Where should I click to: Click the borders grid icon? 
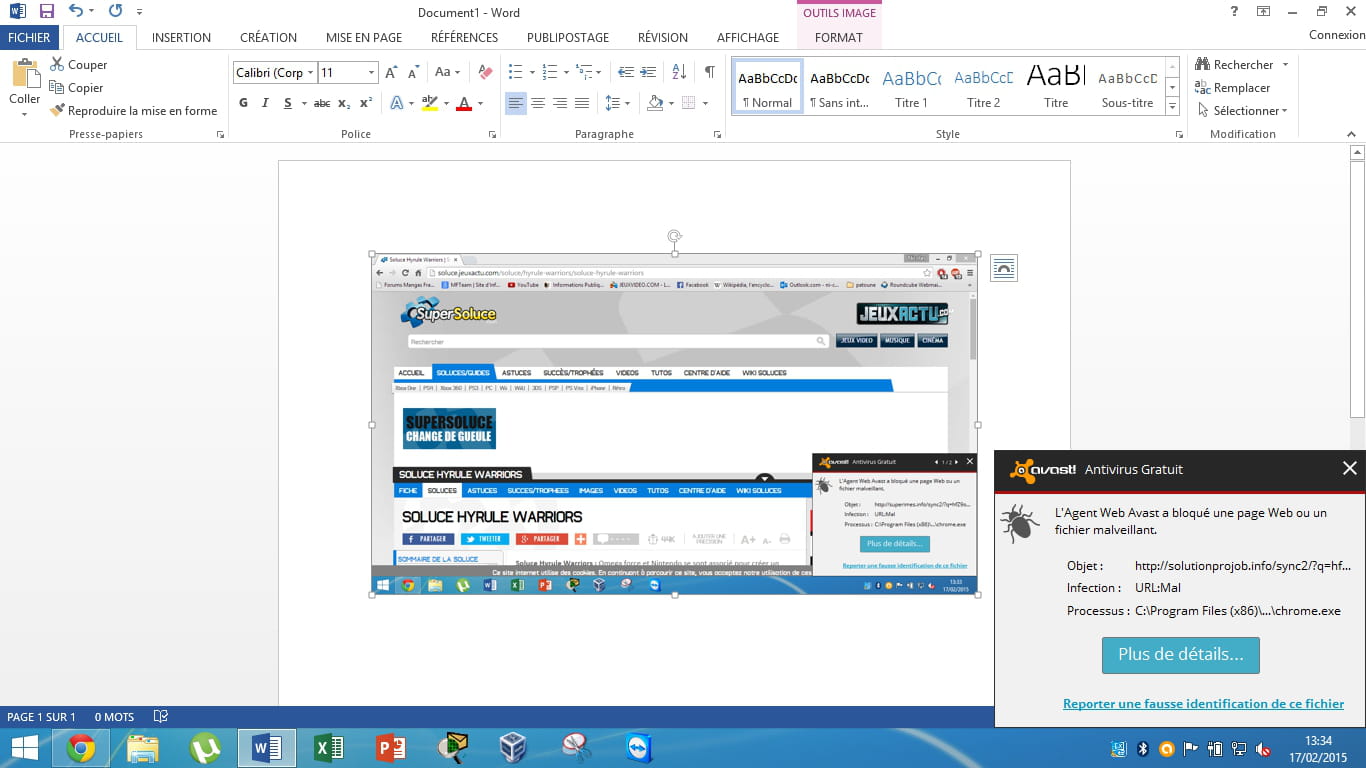pyautogui.click(x=687, y=103)
